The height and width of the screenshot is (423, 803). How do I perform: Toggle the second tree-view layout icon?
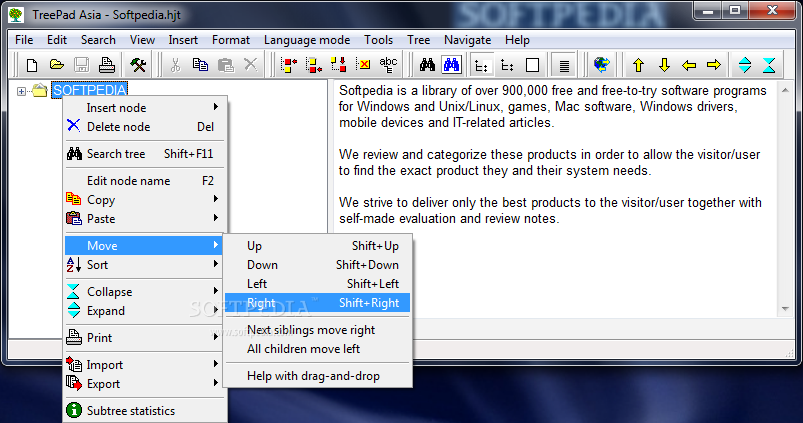coord(507,65)
